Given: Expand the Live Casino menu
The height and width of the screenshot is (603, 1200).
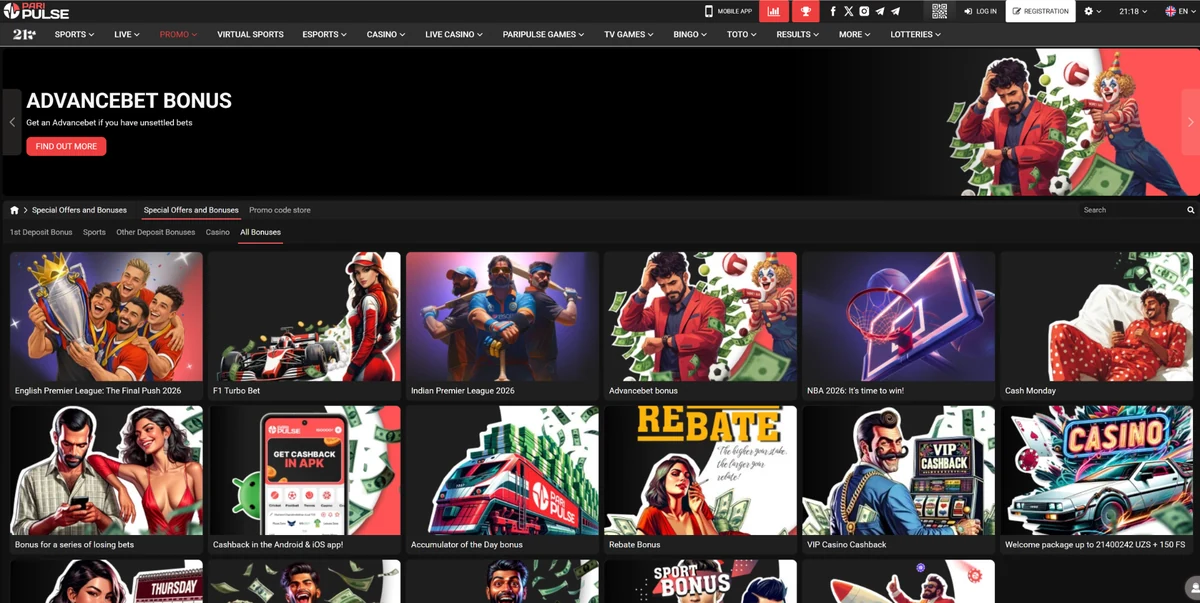Looking at the screenshot, I should [454, 34].
